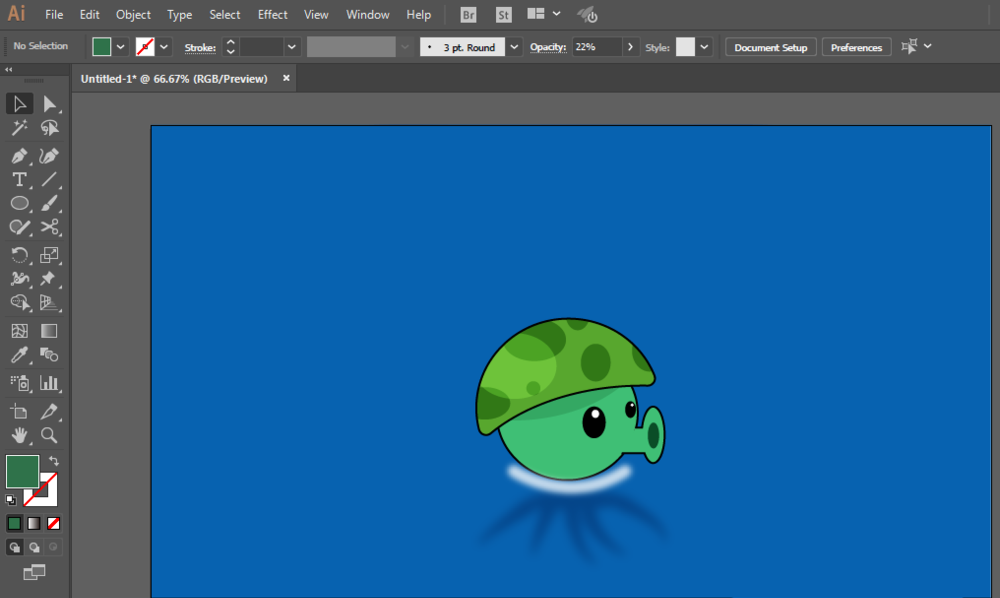The width and height of the screenshot is (1000, 598).
Task: Set the paint mode to None
Action: point(54,523)
